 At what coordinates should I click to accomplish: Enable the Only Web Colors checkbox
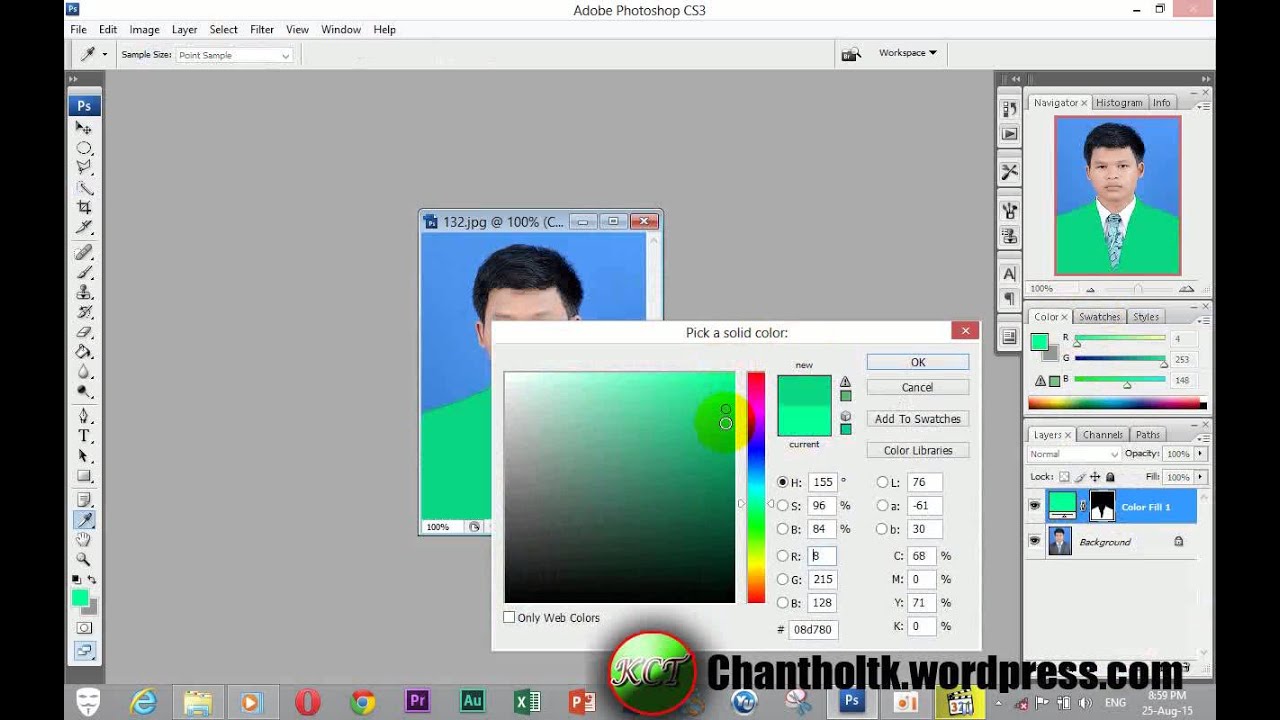pos(509,618)
